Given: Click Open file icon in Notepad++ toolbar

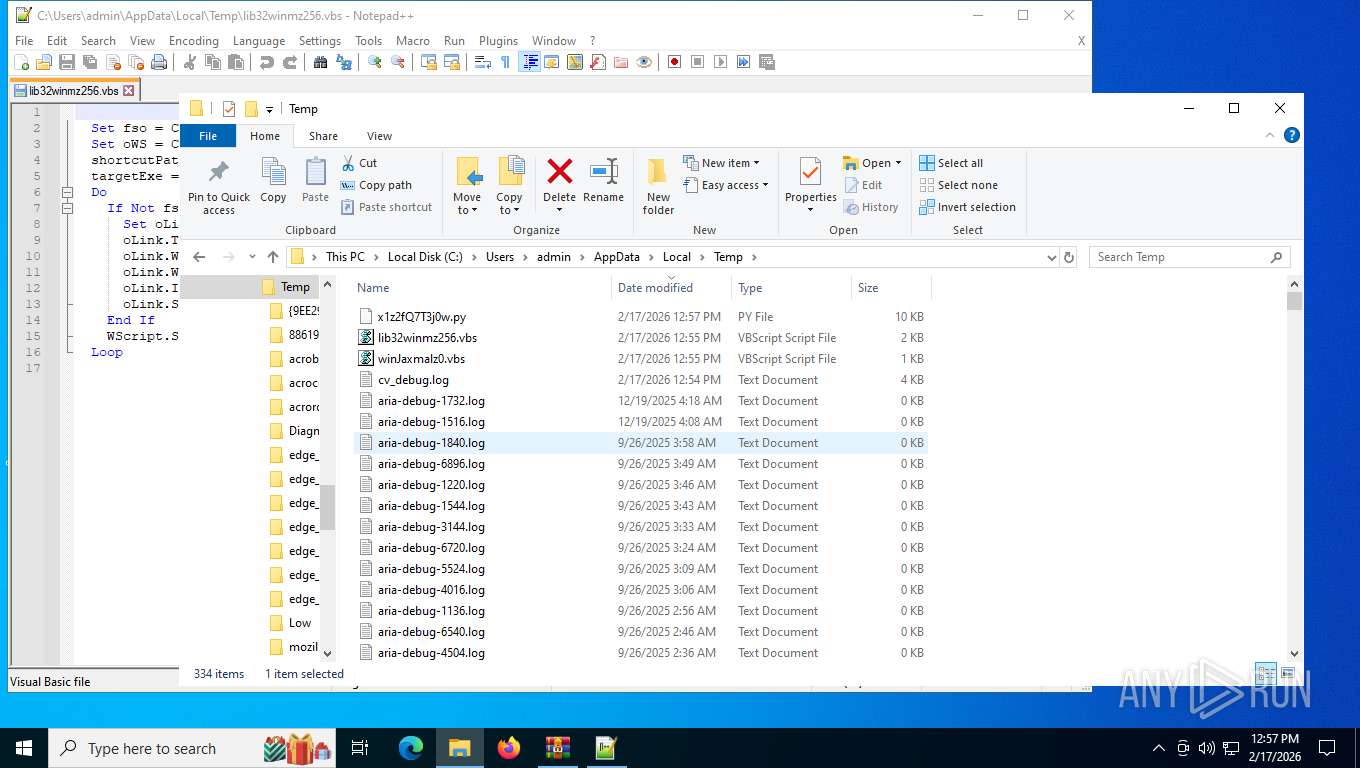Looking at the screenshot, I should [44, 62].
